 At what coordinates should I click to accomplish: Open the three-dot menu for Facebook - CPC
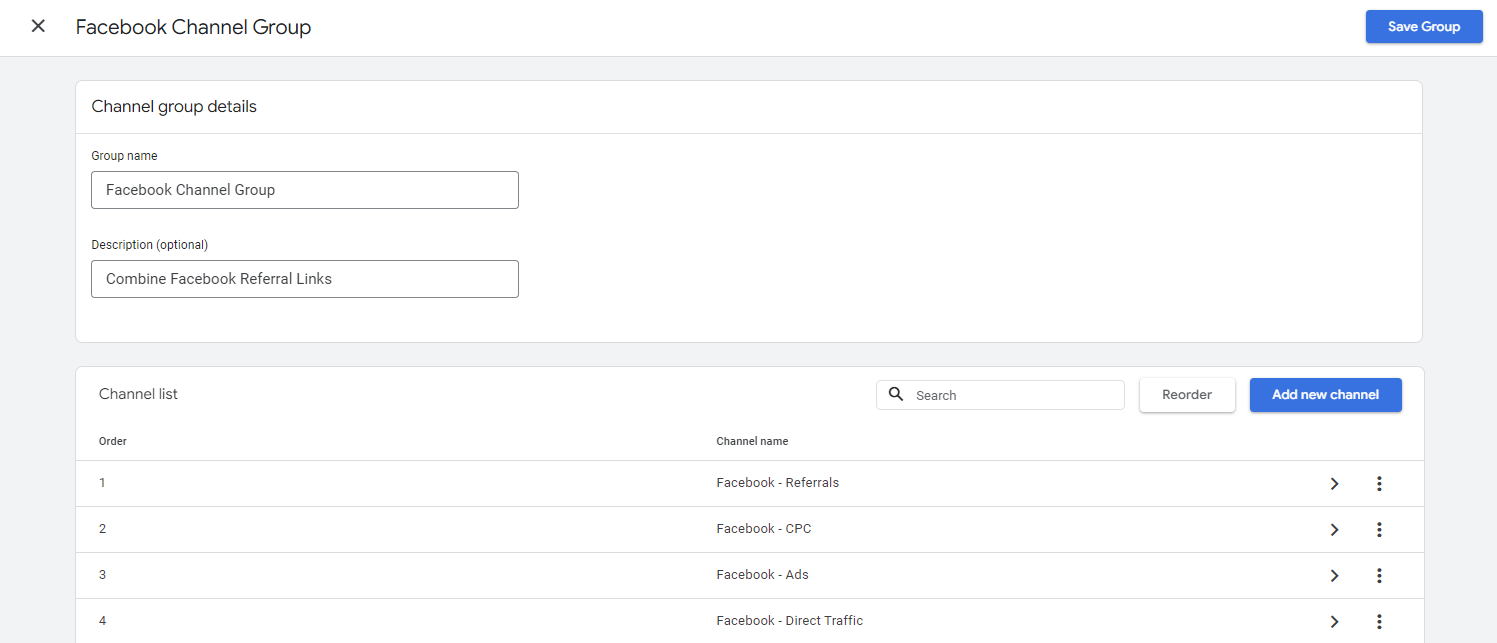(x=1379, y=529)
